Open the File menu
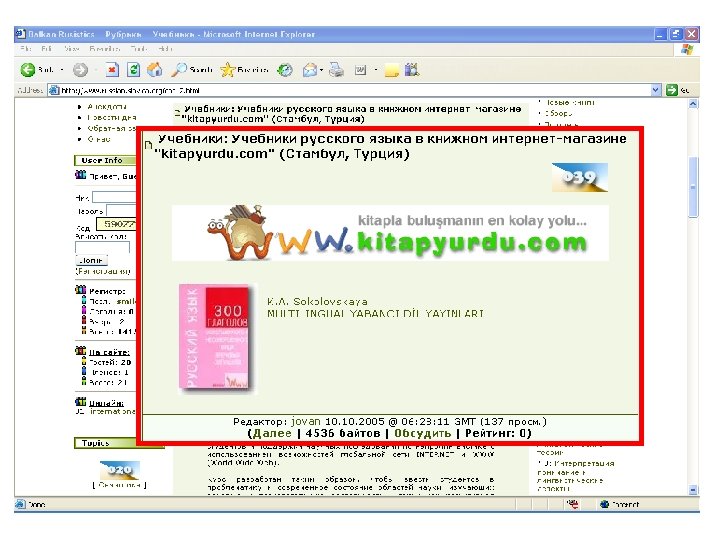Viewport: 720px width, 540px height. pos(25,48)
